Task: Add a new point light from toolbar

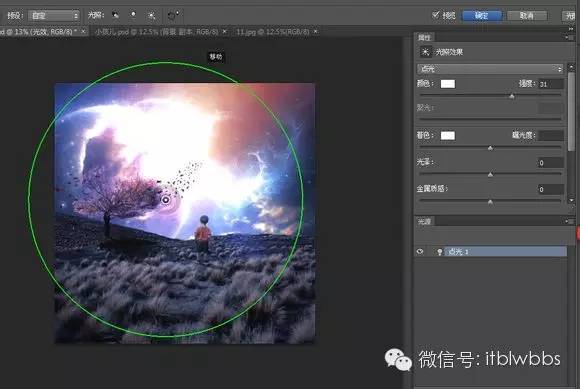Action: point(133,15)
